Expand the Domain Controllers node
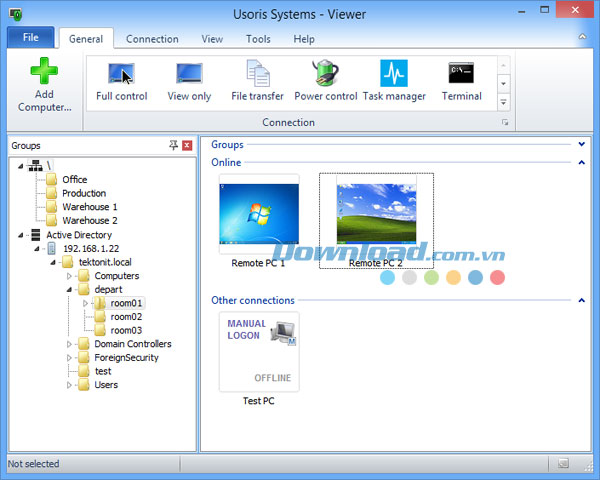This screenshot has width=600, height=480. pos(69,344)
